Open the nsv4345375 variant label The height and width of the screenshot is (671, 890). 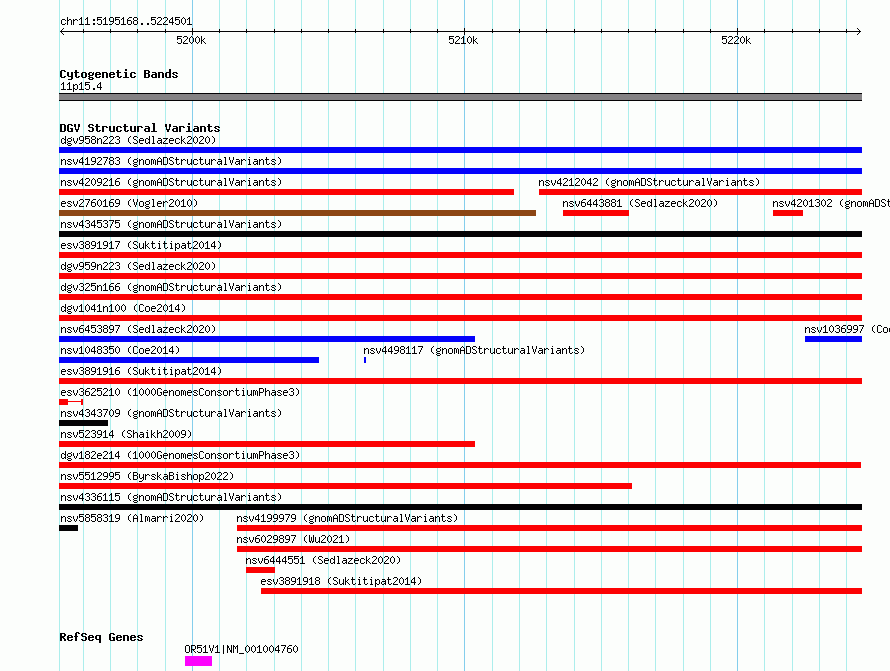click(171, 224)
